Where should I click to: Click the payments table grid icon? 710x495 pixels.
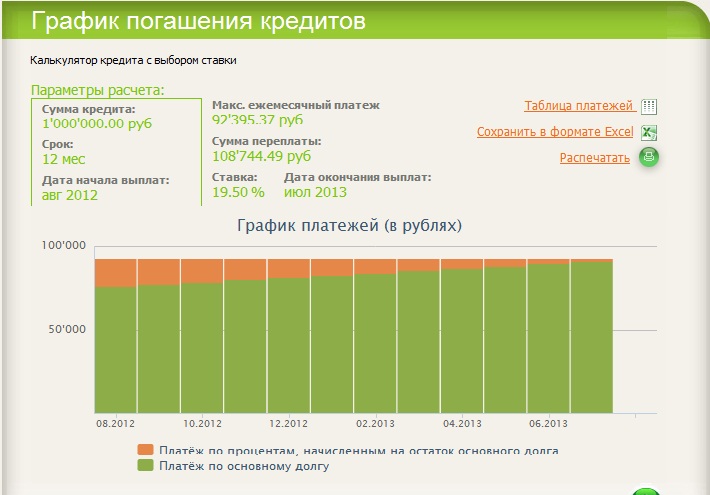[x=649, y=107]
